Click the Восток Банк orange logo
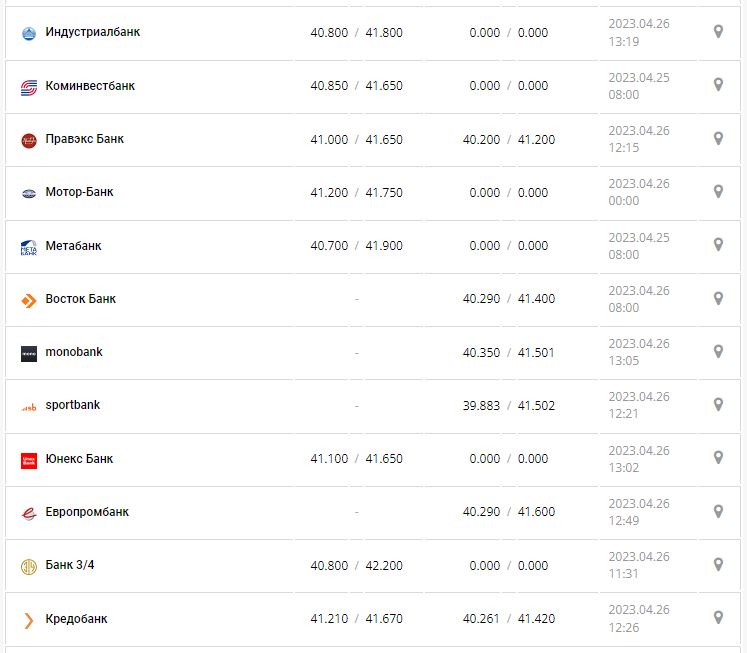The height and width of the screenshot is (653, 747). tap(28, 299)
